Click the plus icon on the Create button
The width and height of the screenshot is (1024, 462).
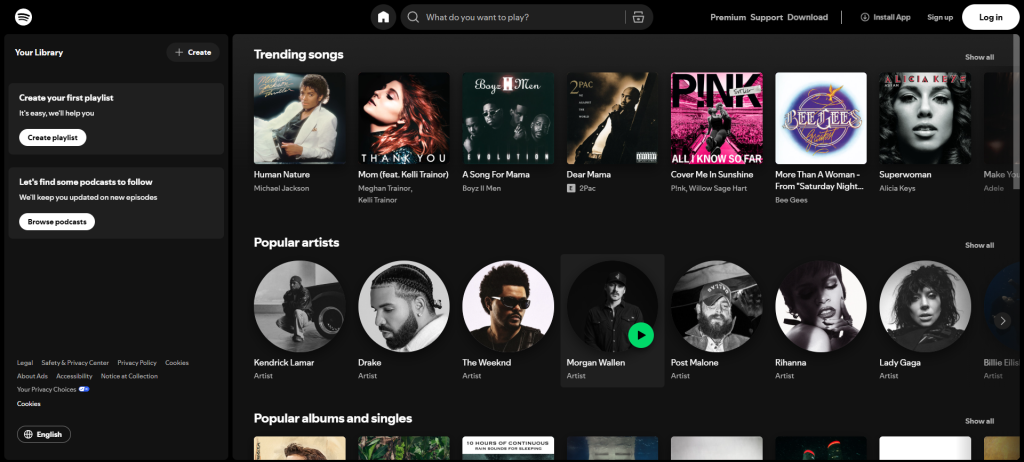pos(179,52)
